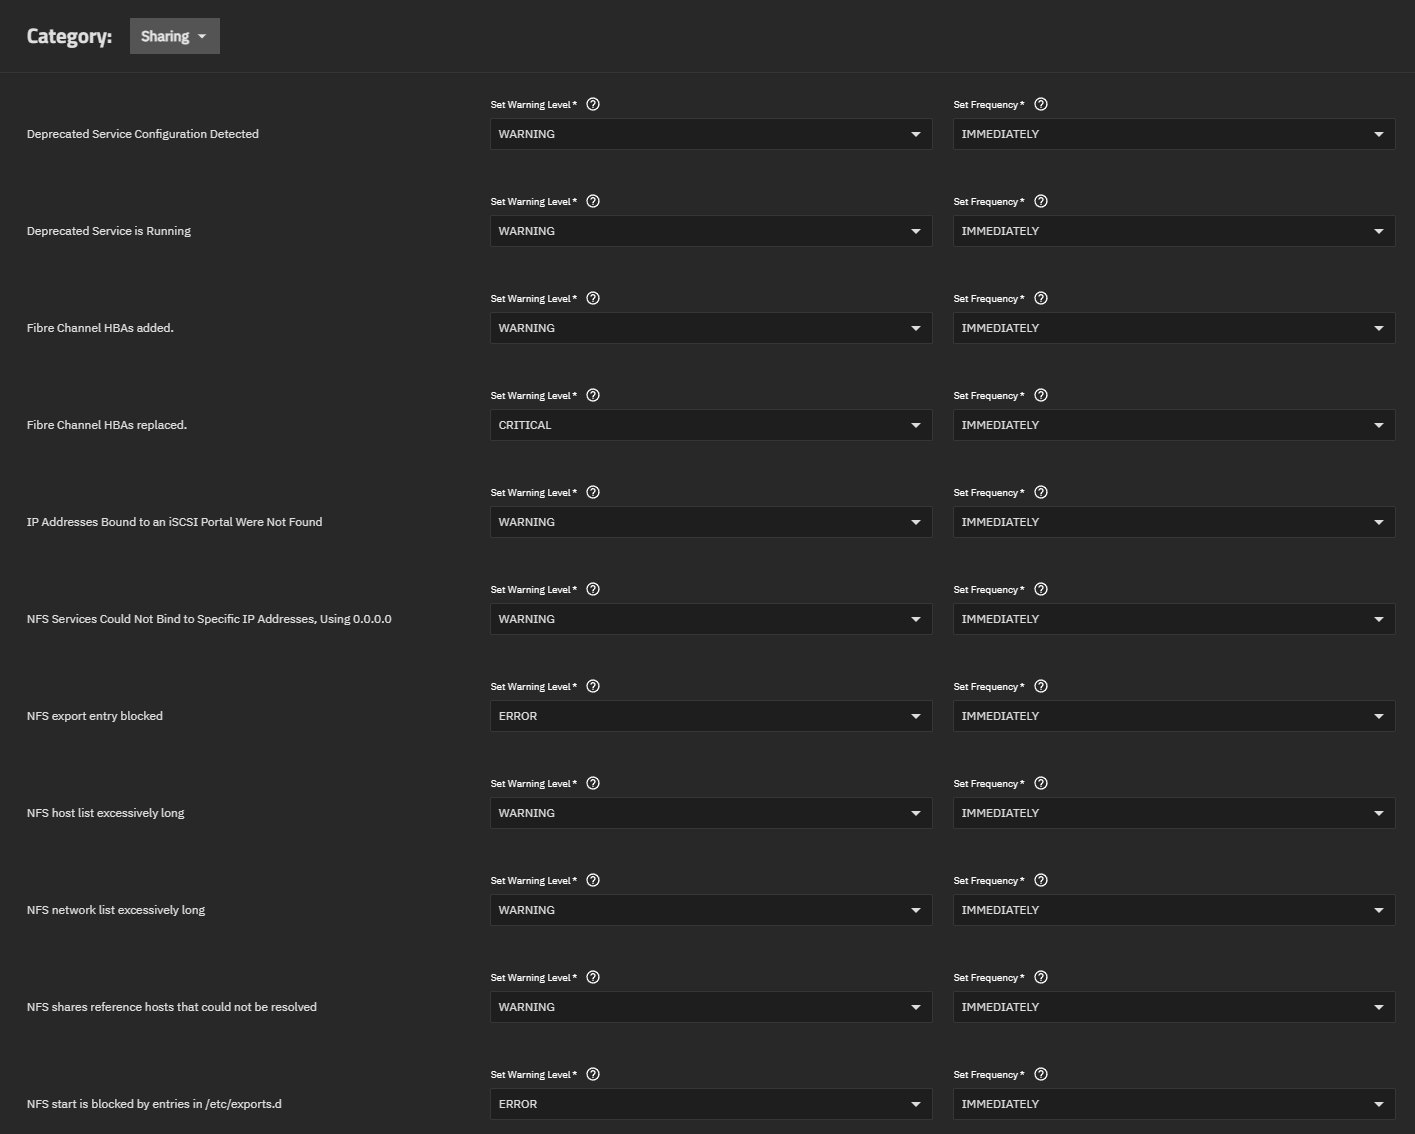Change warning level for NFS shares reference hosts alert
The height and width of the screenshot is (1134, 1415).
710,1007
